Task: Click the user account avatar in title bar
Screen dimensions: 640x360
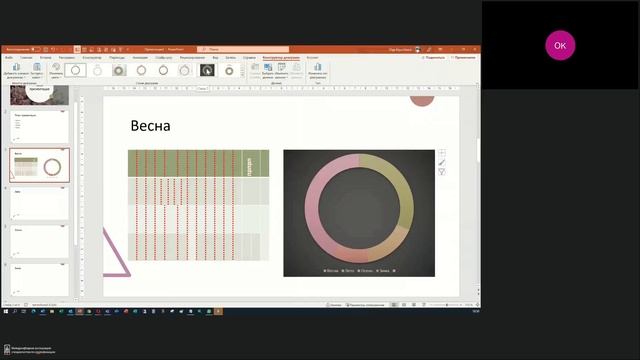Action: [x=418, y=49]
